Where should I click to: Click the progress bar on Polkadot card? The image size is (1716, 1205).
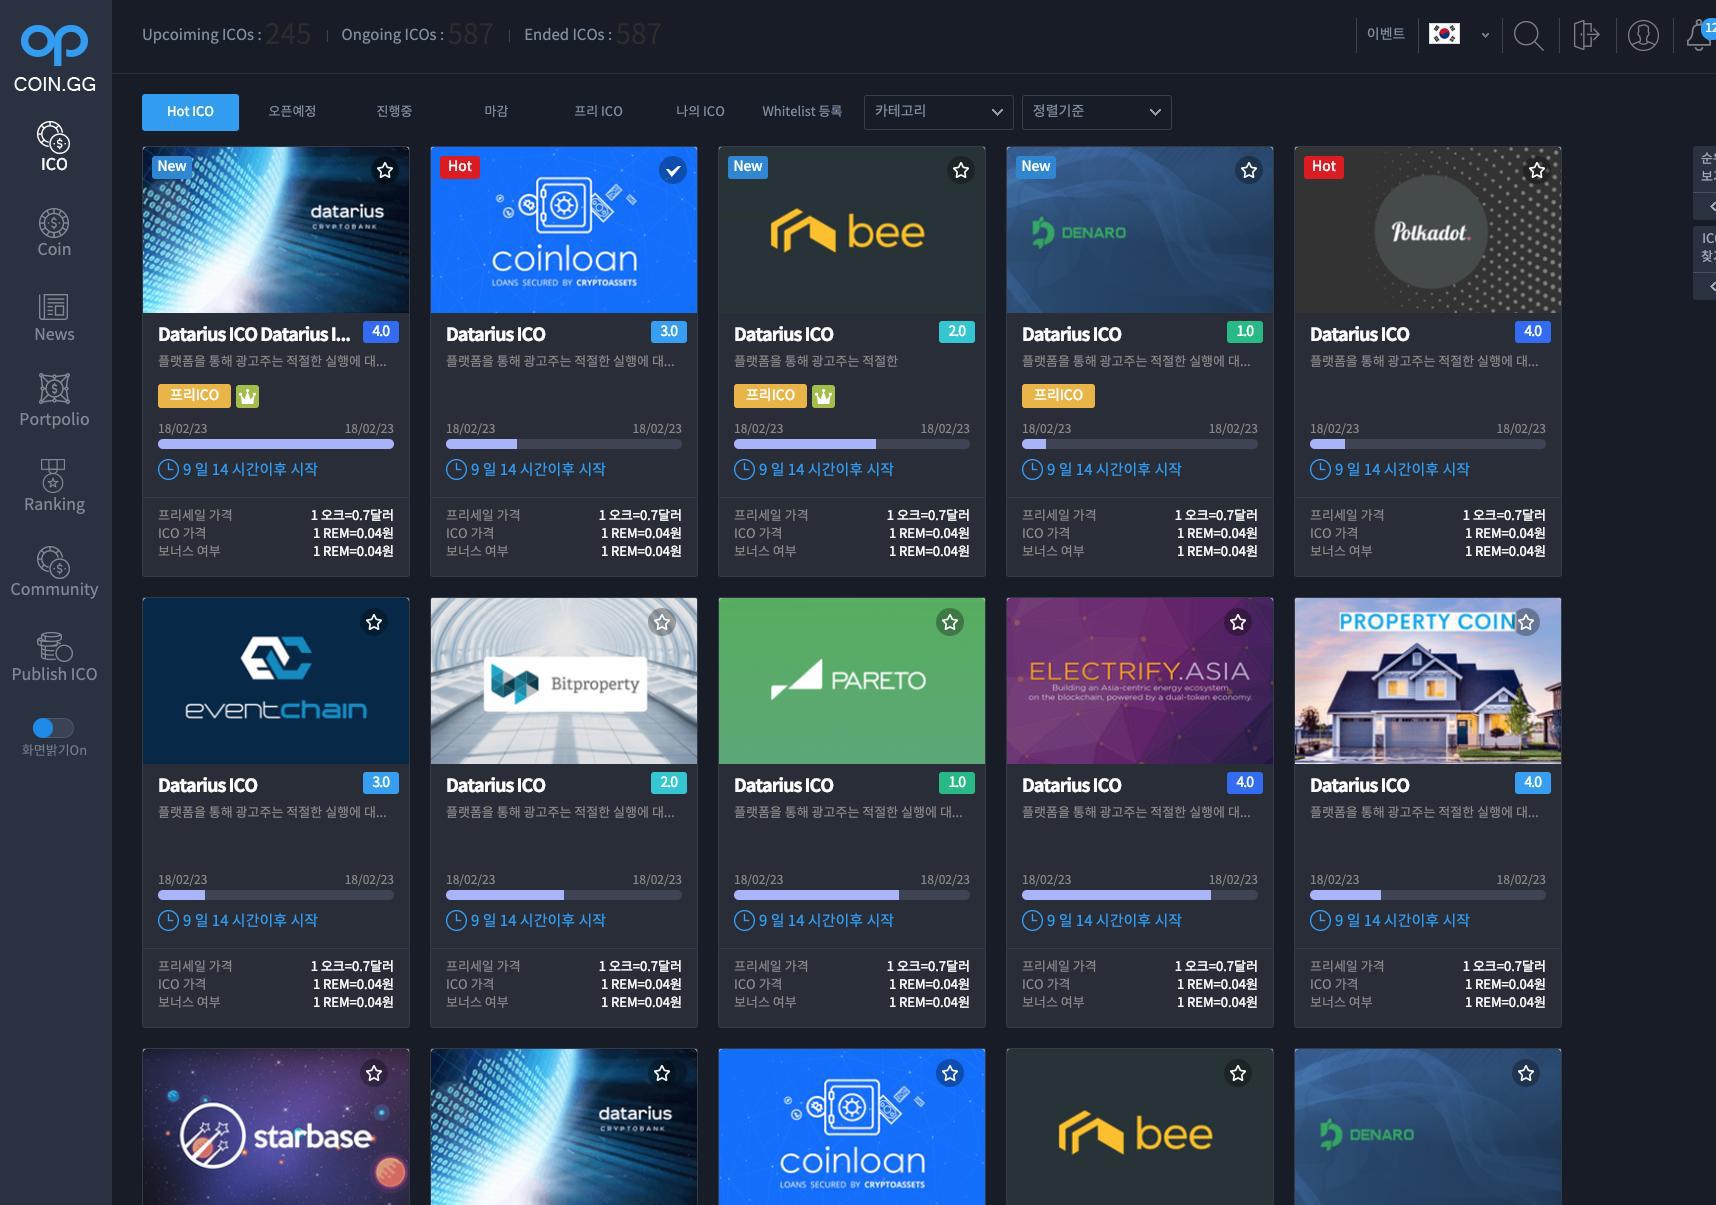pos(1428,444)
